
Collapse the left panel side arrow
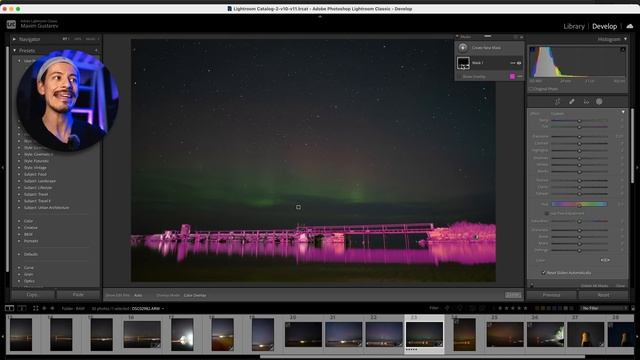[x=2, y=167]
